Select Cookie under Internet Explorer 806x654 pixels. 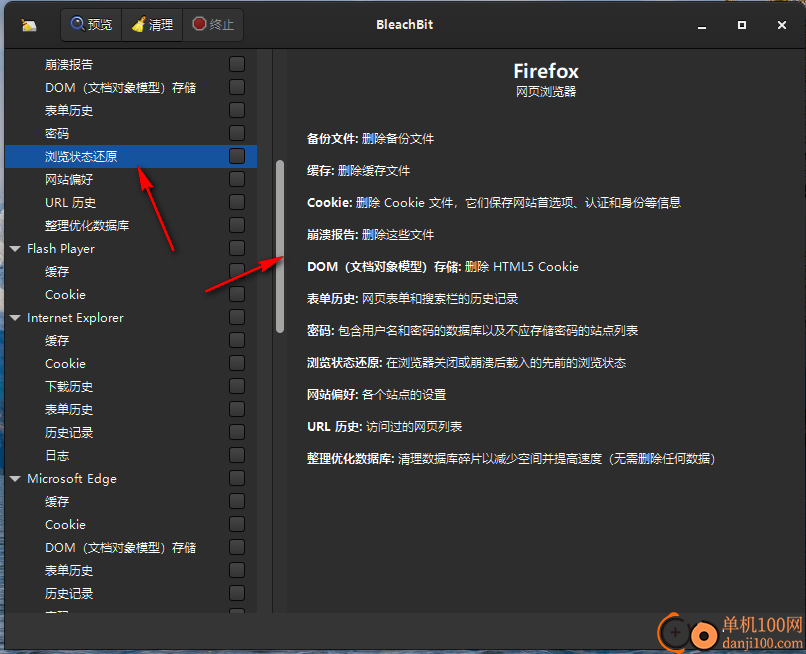pos(131,363)
